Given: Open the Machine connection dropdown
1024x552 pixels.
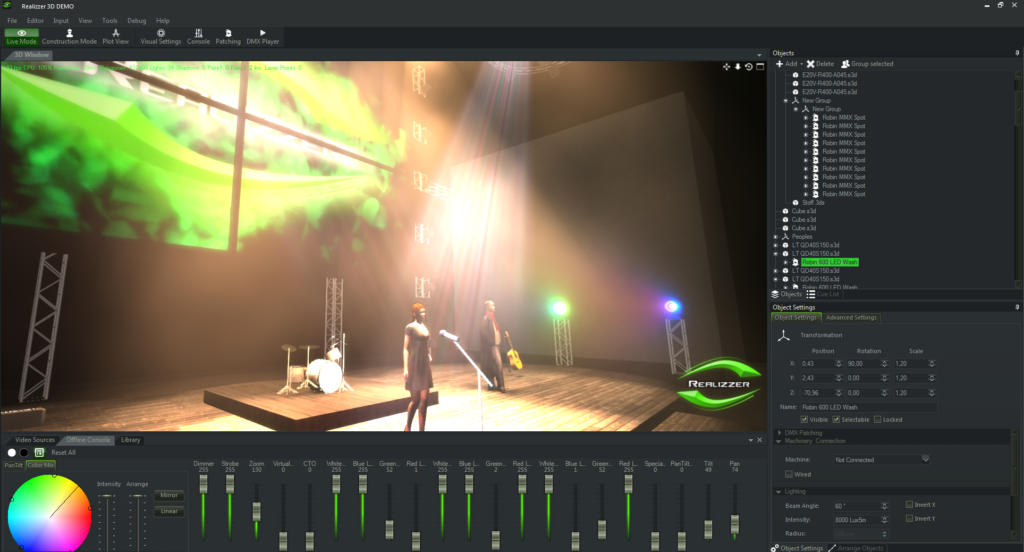Looking at the screenshot, I should pyautogui.click(x=925, y=460).
